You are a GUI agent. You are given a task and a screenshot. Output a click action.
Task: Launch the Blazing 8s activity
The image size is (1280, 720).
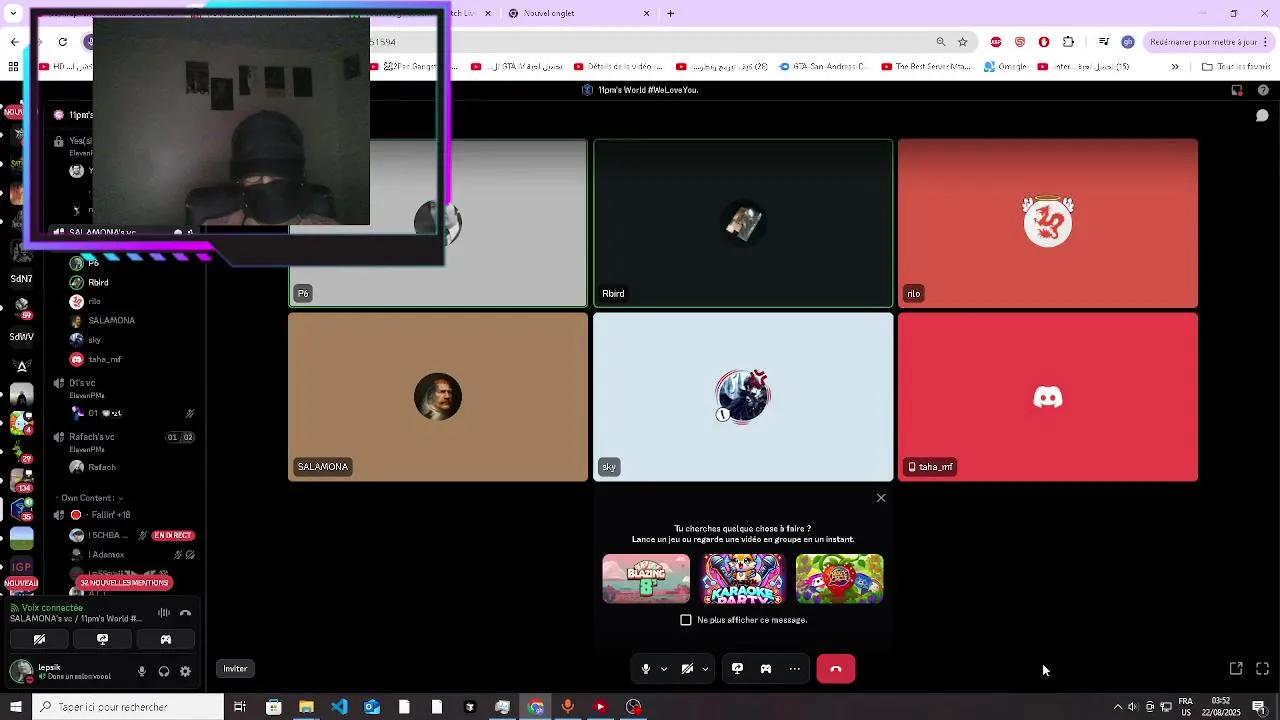click(646, 579)
